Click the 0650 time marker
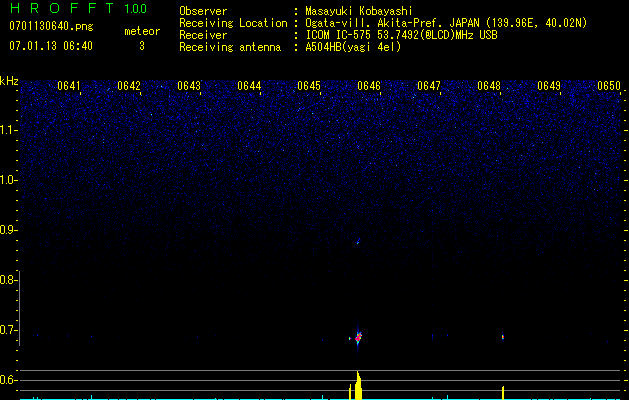629x400 pixels. pos(609,86)
